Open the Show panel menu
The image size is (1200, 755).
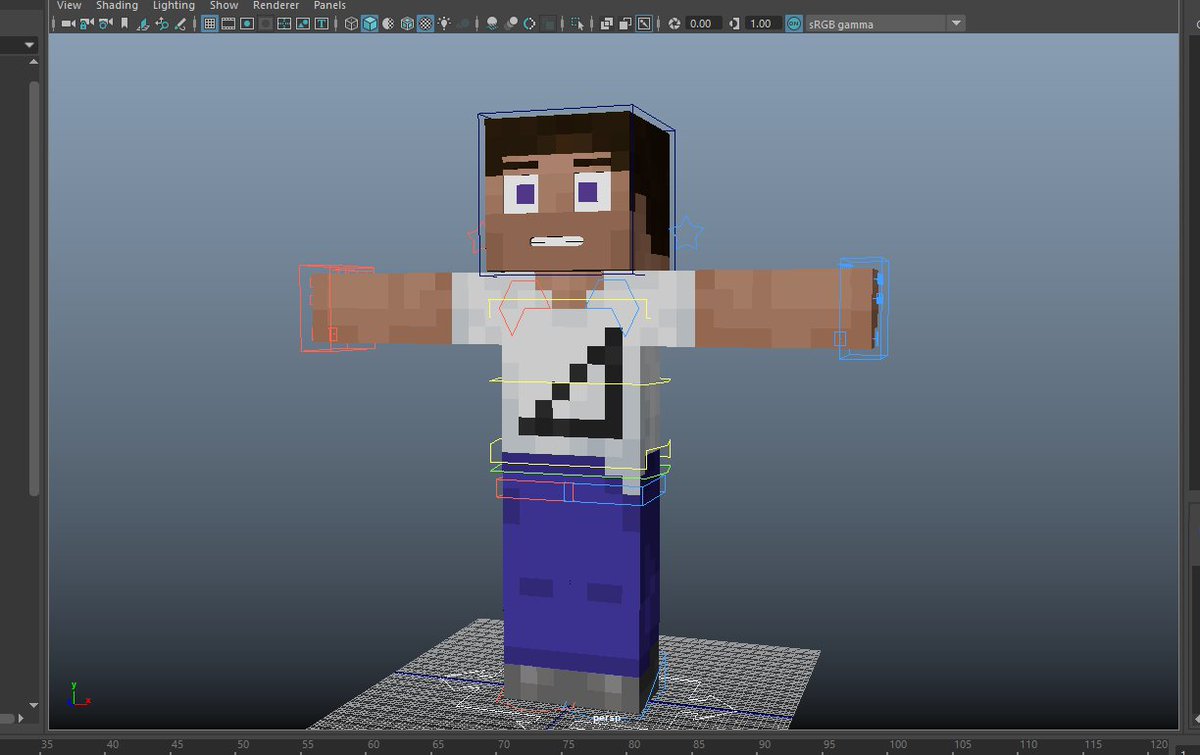click(224, 5)
